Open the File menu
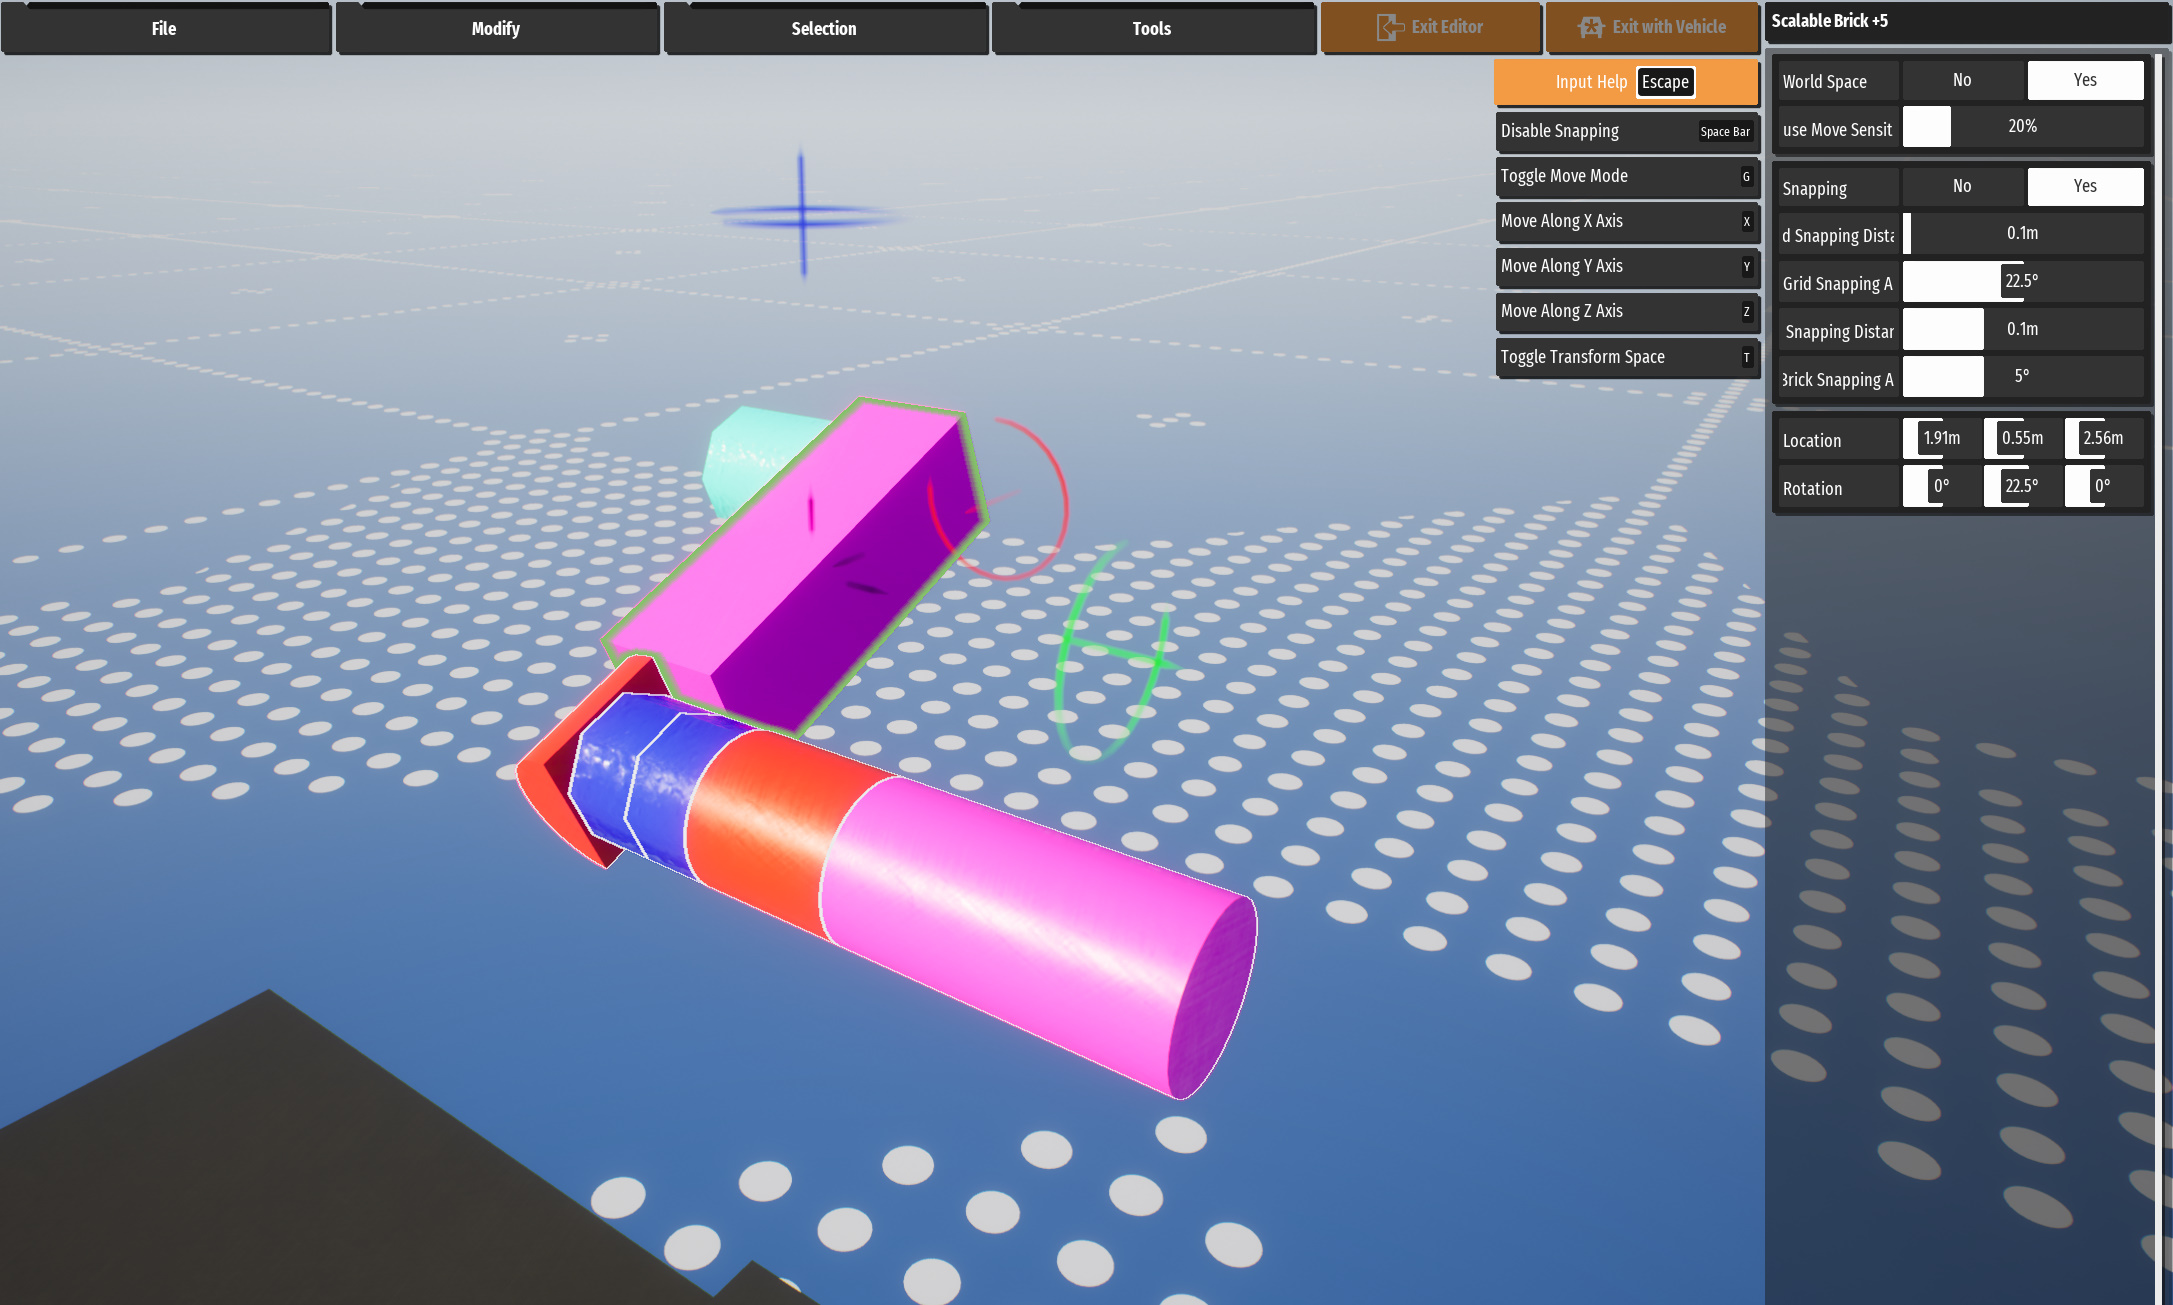Image resolution: width=2173 pixels, height=1305 pixels. (165, 29)
